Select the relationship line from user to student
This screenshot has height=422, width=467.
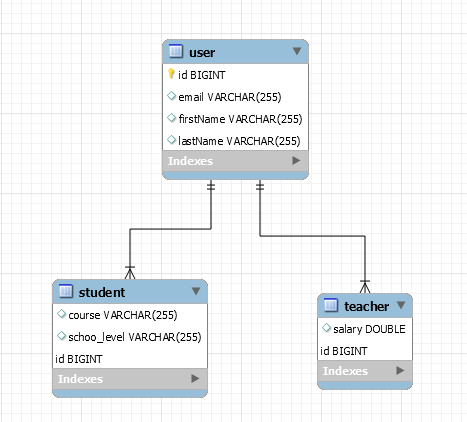click(170, 229)
